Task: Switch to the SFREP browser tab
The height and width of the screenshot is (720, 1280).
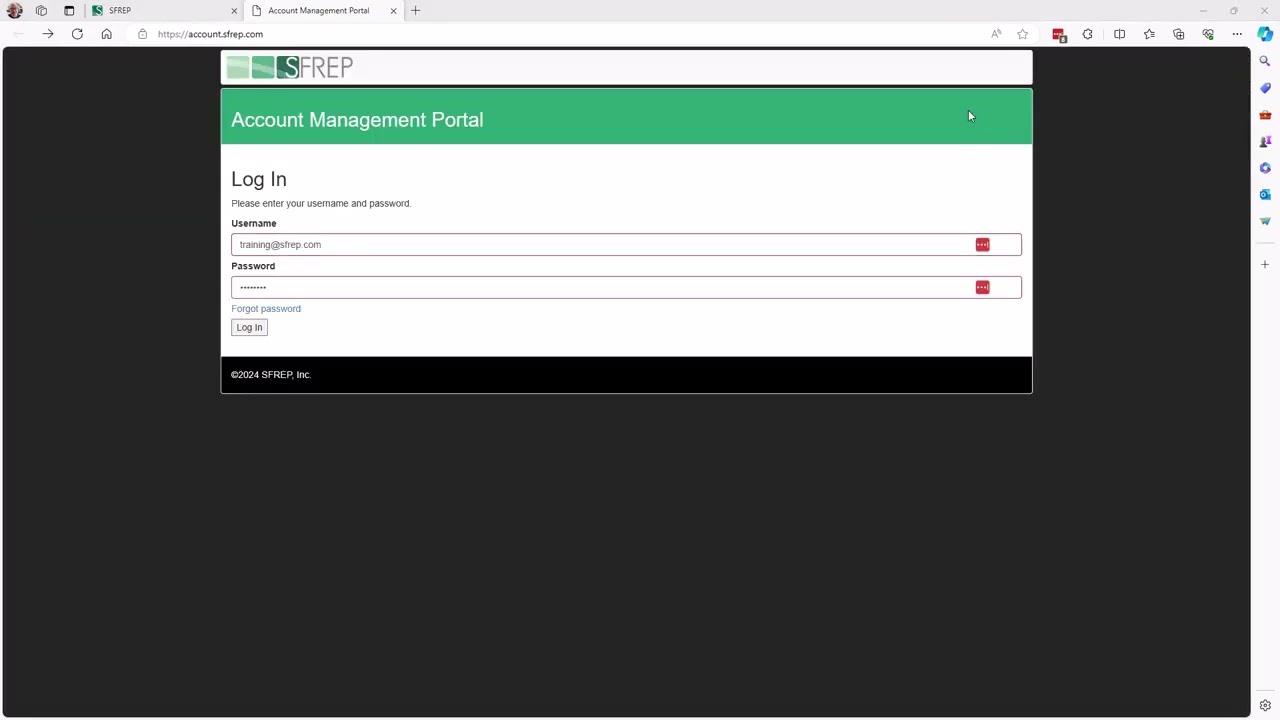Action: click(x=165, y=10)
